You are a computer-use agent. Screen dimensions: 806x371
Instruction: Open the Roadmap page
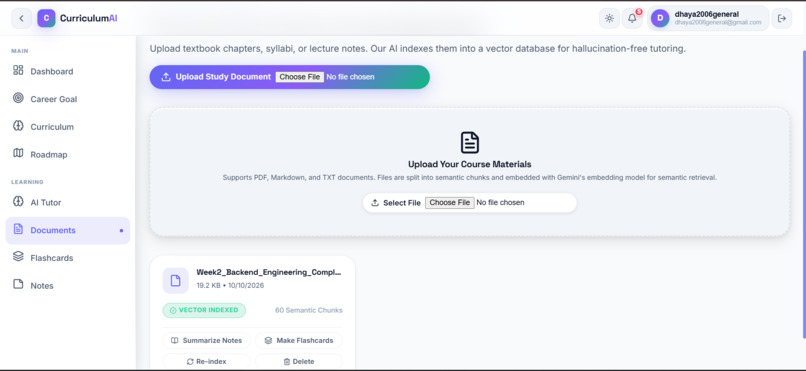click(68, 155)
